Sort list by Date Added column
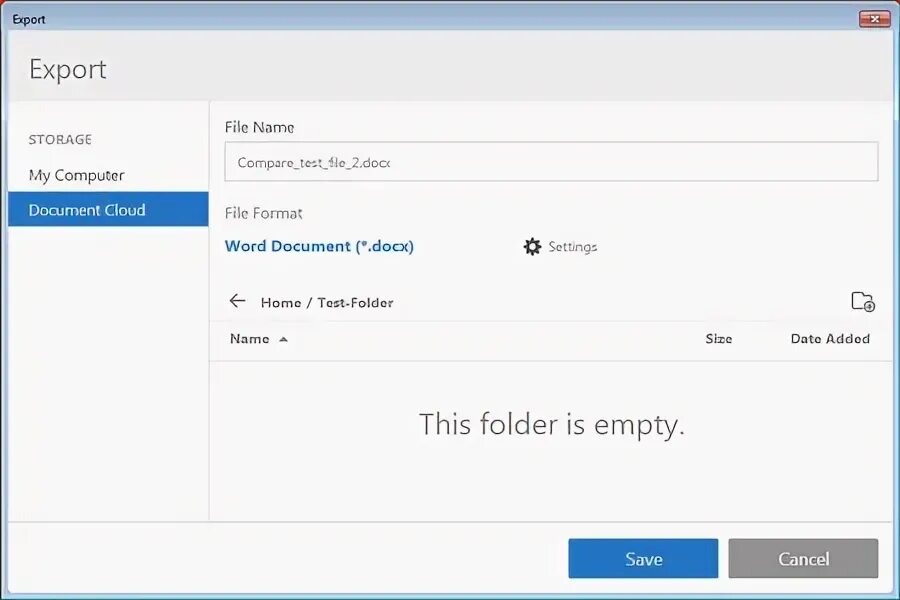The height and width of the screenshot is (600, 900). 830,339
